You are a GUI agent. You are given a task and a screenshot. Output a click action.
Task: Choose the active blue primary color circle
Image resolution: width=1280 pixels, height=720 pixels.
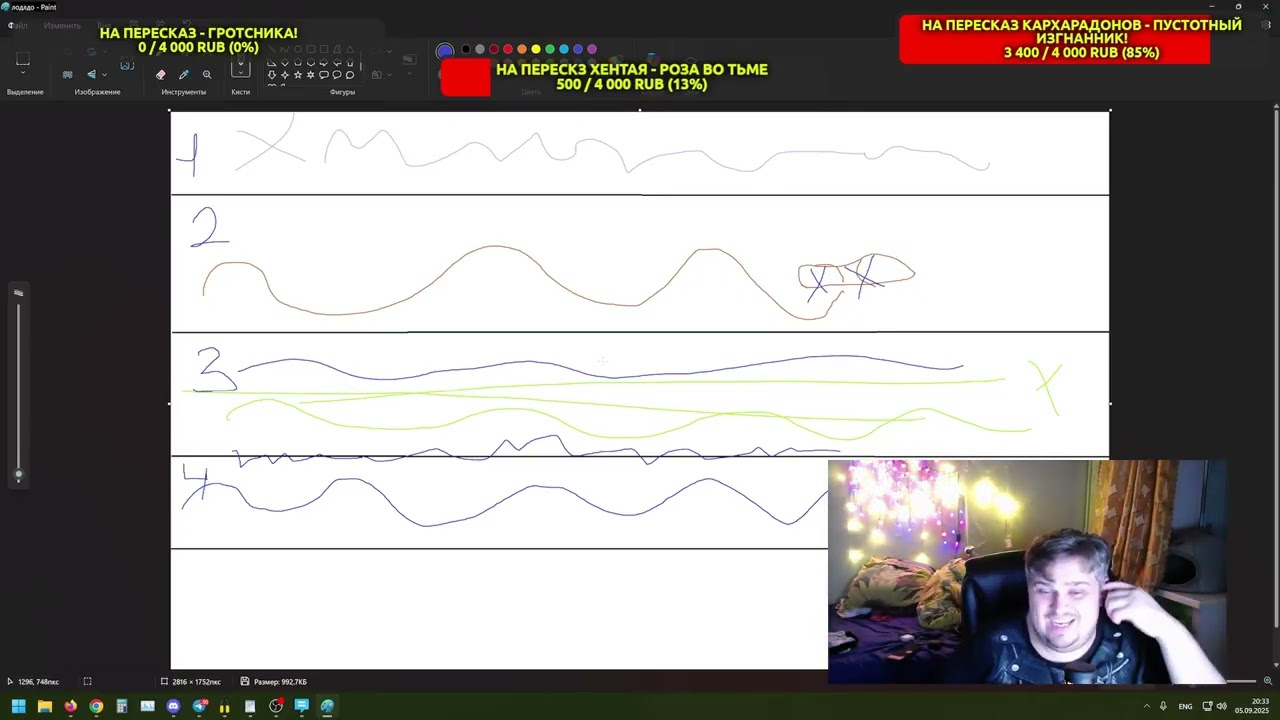click(445, 49)
